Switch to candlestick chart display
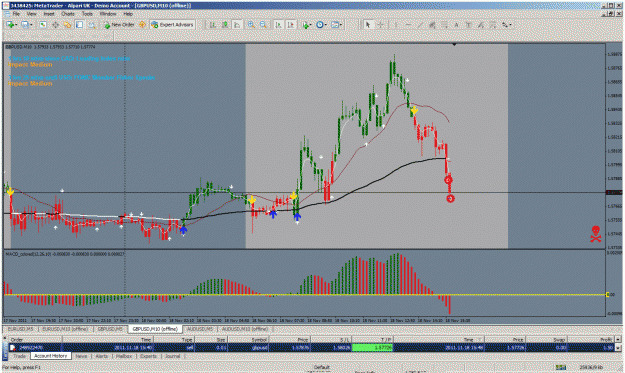625x373 pixels. (225, 25)
